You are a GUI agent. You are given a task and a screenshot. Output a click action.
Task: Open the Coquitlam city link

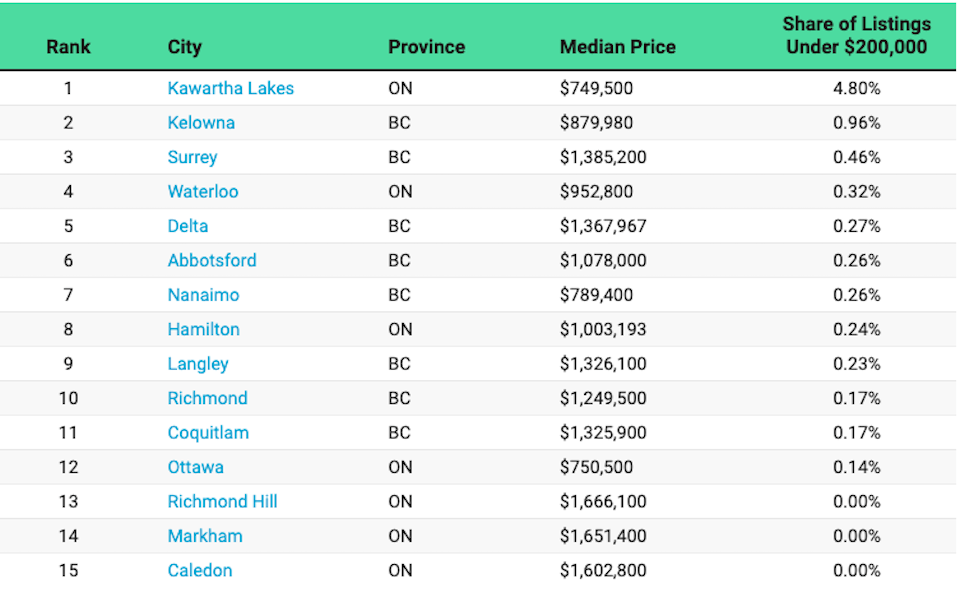click(208, 433)
